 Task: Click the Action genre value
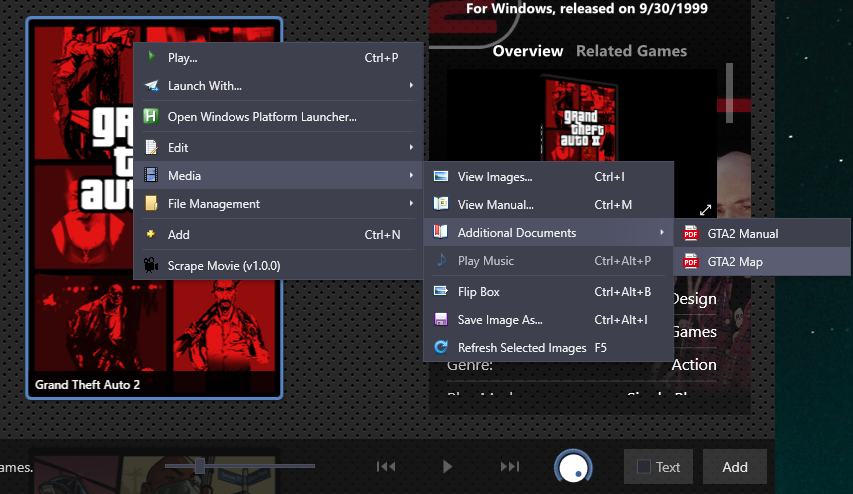(694, 365)
